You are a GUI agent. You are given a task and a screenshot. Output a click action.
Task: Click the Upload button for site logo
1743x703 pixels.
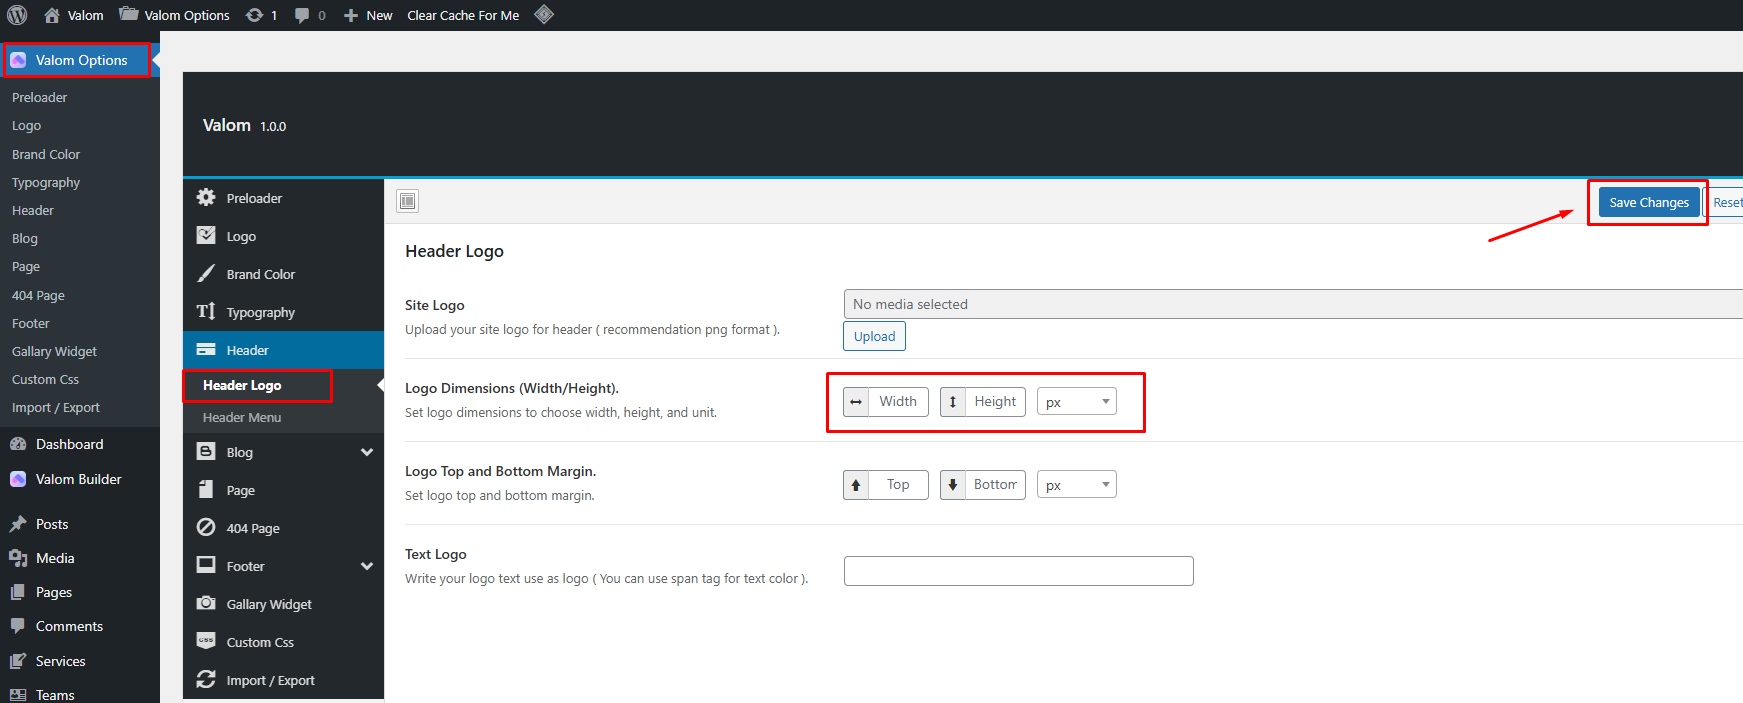click(x=874, y=336)
